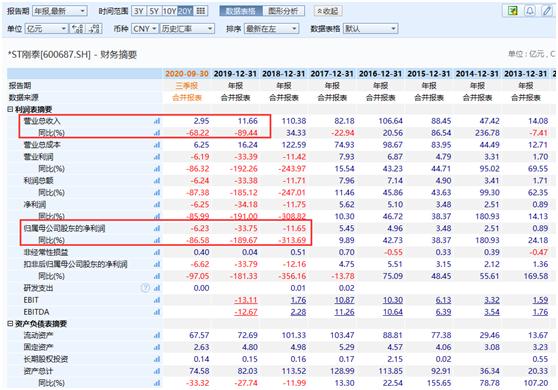This screenshot has height=390, width=558.
Task: Collapse the toolbar with 收起 button
Action: 328,11
